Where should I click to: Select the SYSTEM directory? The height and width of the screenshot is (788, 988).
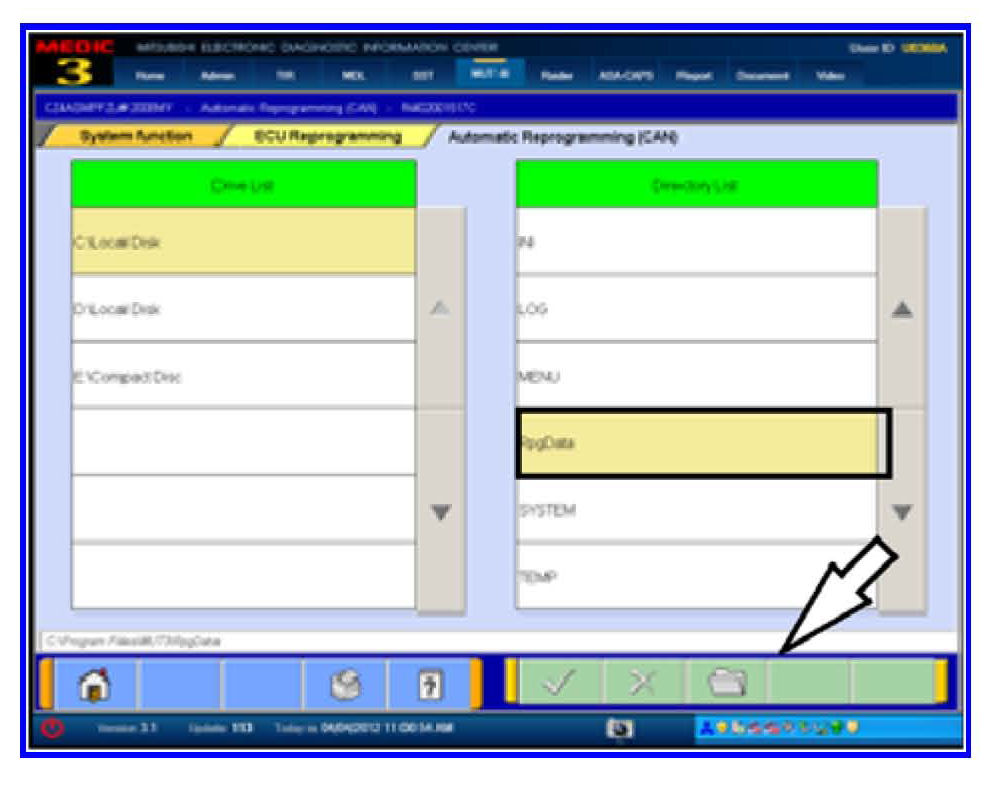coord(696,510)
